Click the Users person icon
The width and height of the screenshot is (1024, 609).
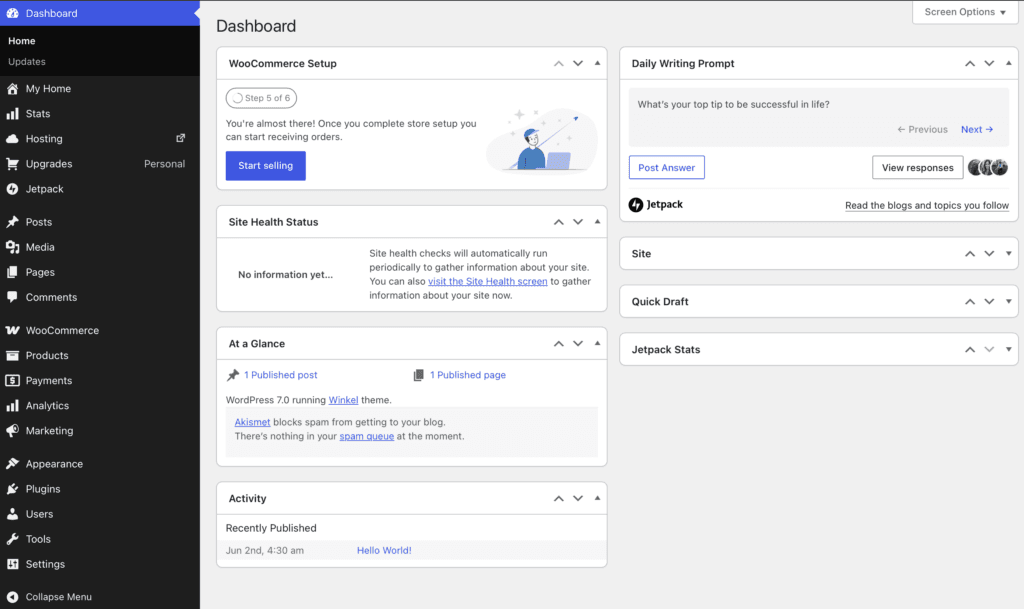point(12,514)
